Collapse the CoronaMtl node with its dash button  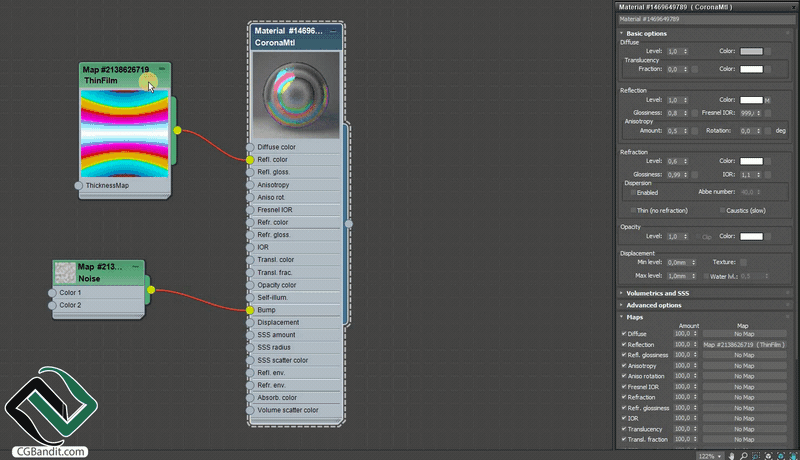coord(333,31)
